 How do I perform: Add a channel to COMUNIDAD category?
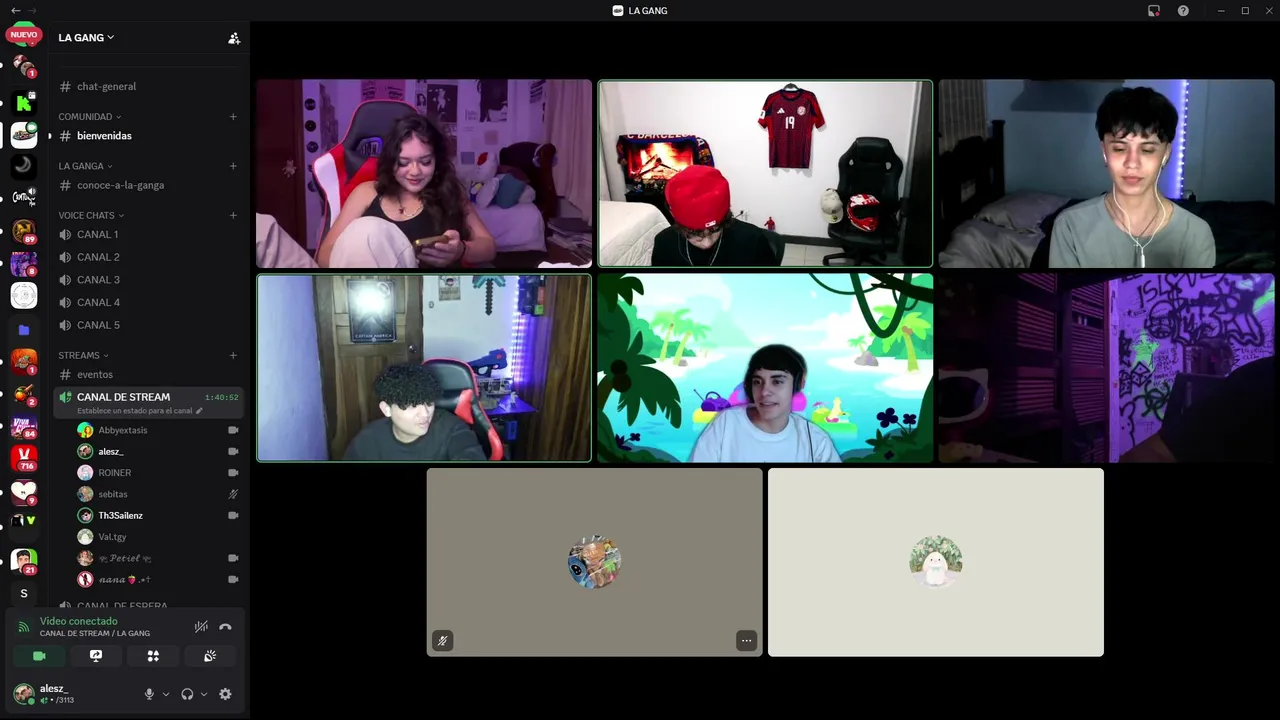coord(233,116)
